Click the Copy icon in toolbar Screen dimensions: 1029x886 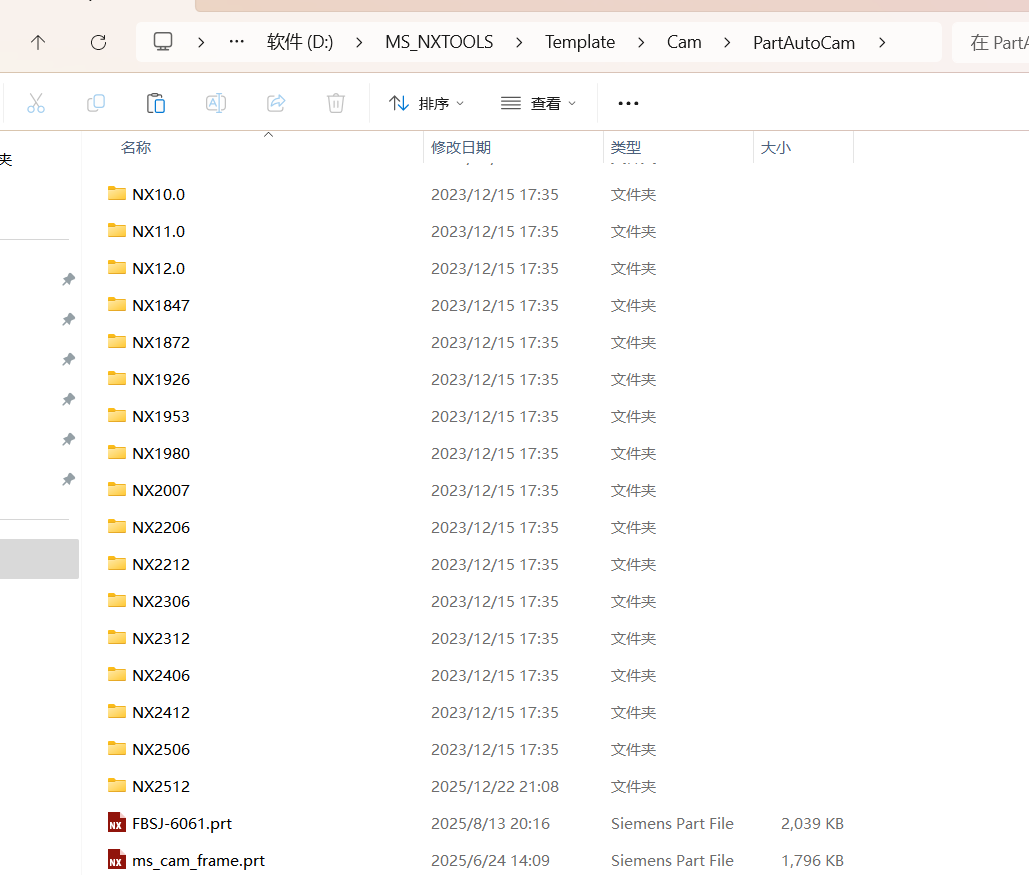(96, 103)
